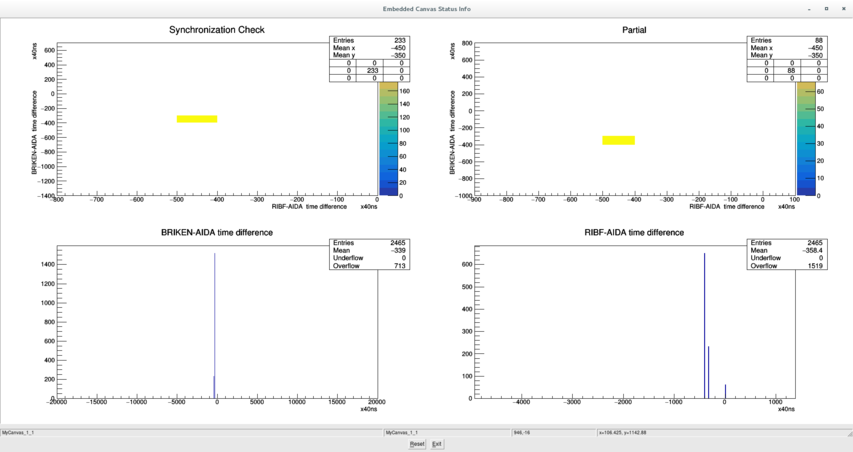Select the RIBF-AIDA histogram statistics box
The height and width of the screenshot is (452, 853).
787,254
